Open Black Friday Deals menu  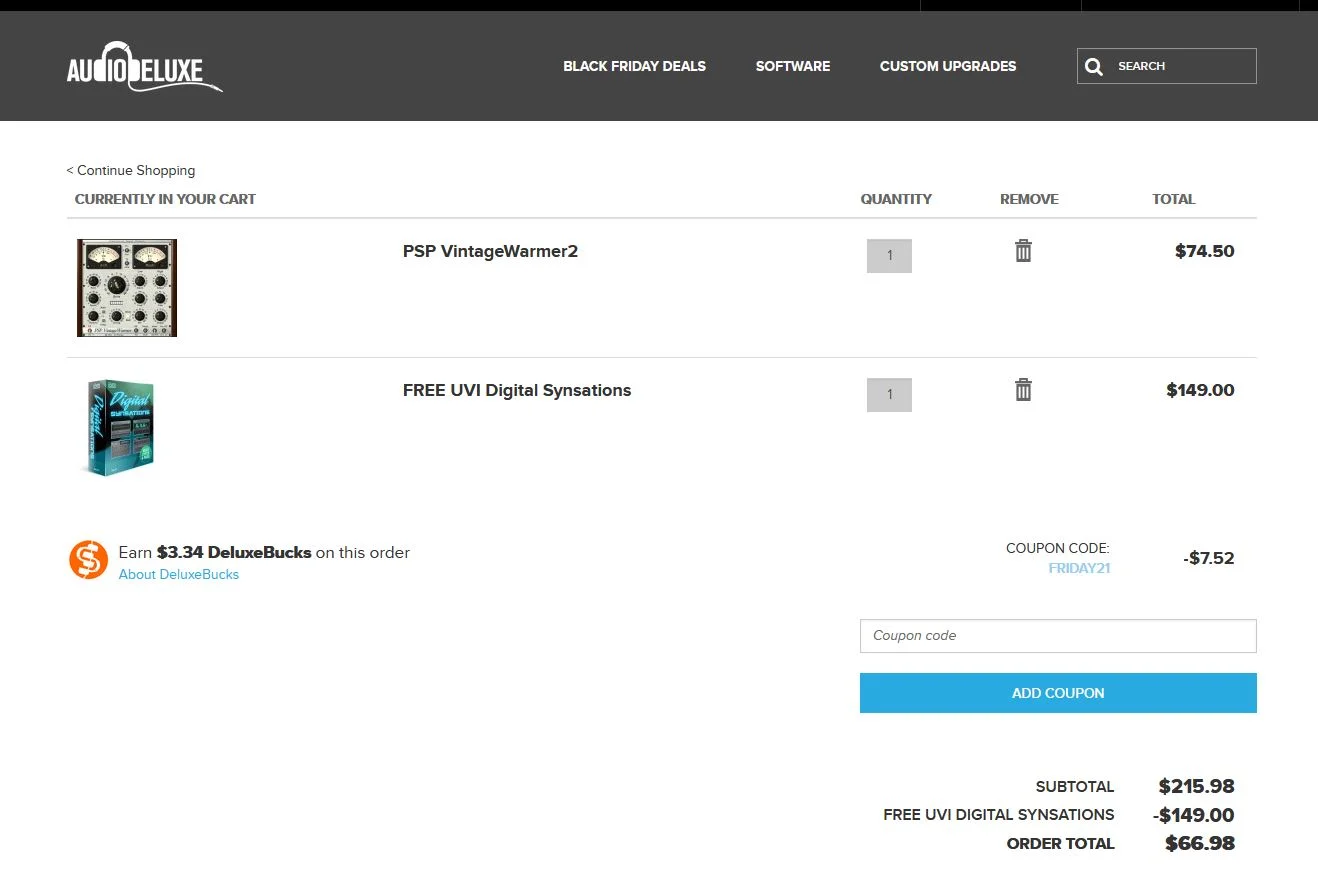634,66
